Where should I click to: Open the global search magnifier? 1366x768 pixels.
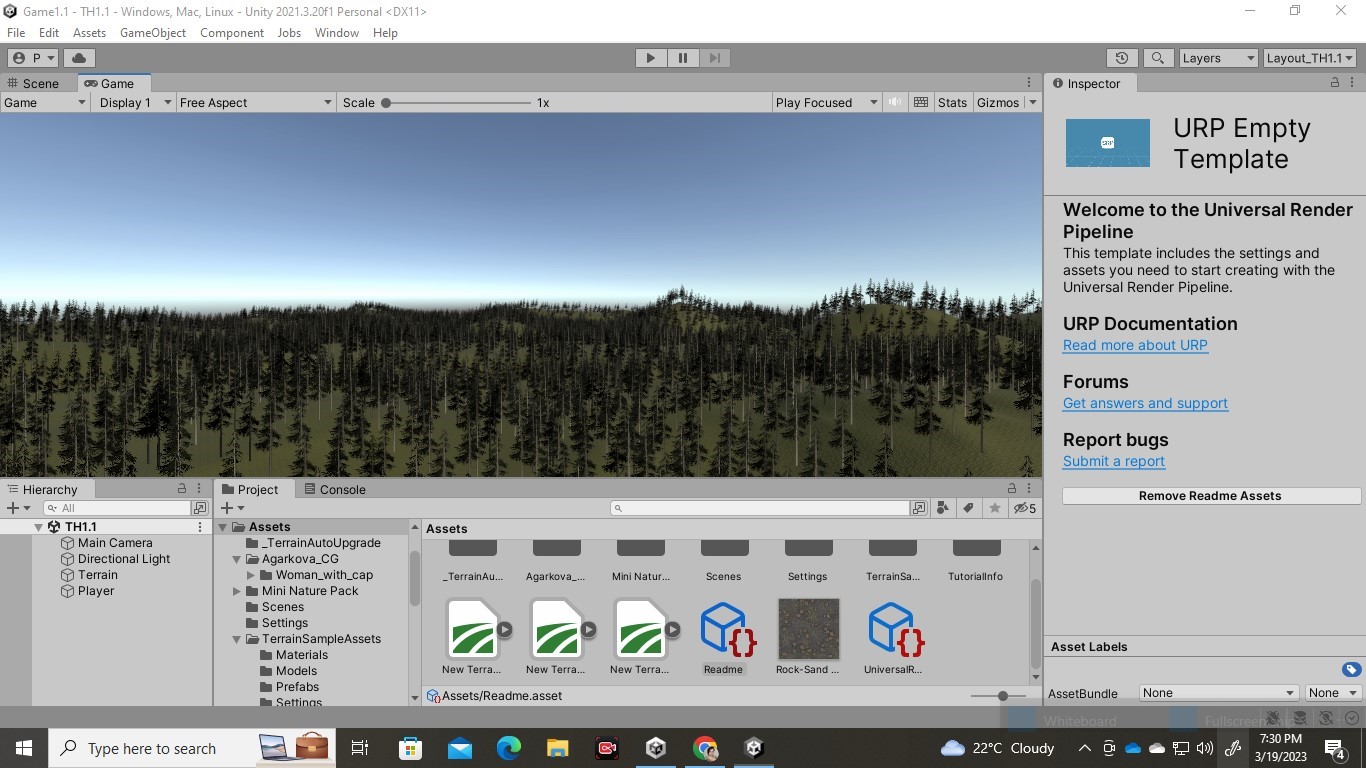[1158, 58]
